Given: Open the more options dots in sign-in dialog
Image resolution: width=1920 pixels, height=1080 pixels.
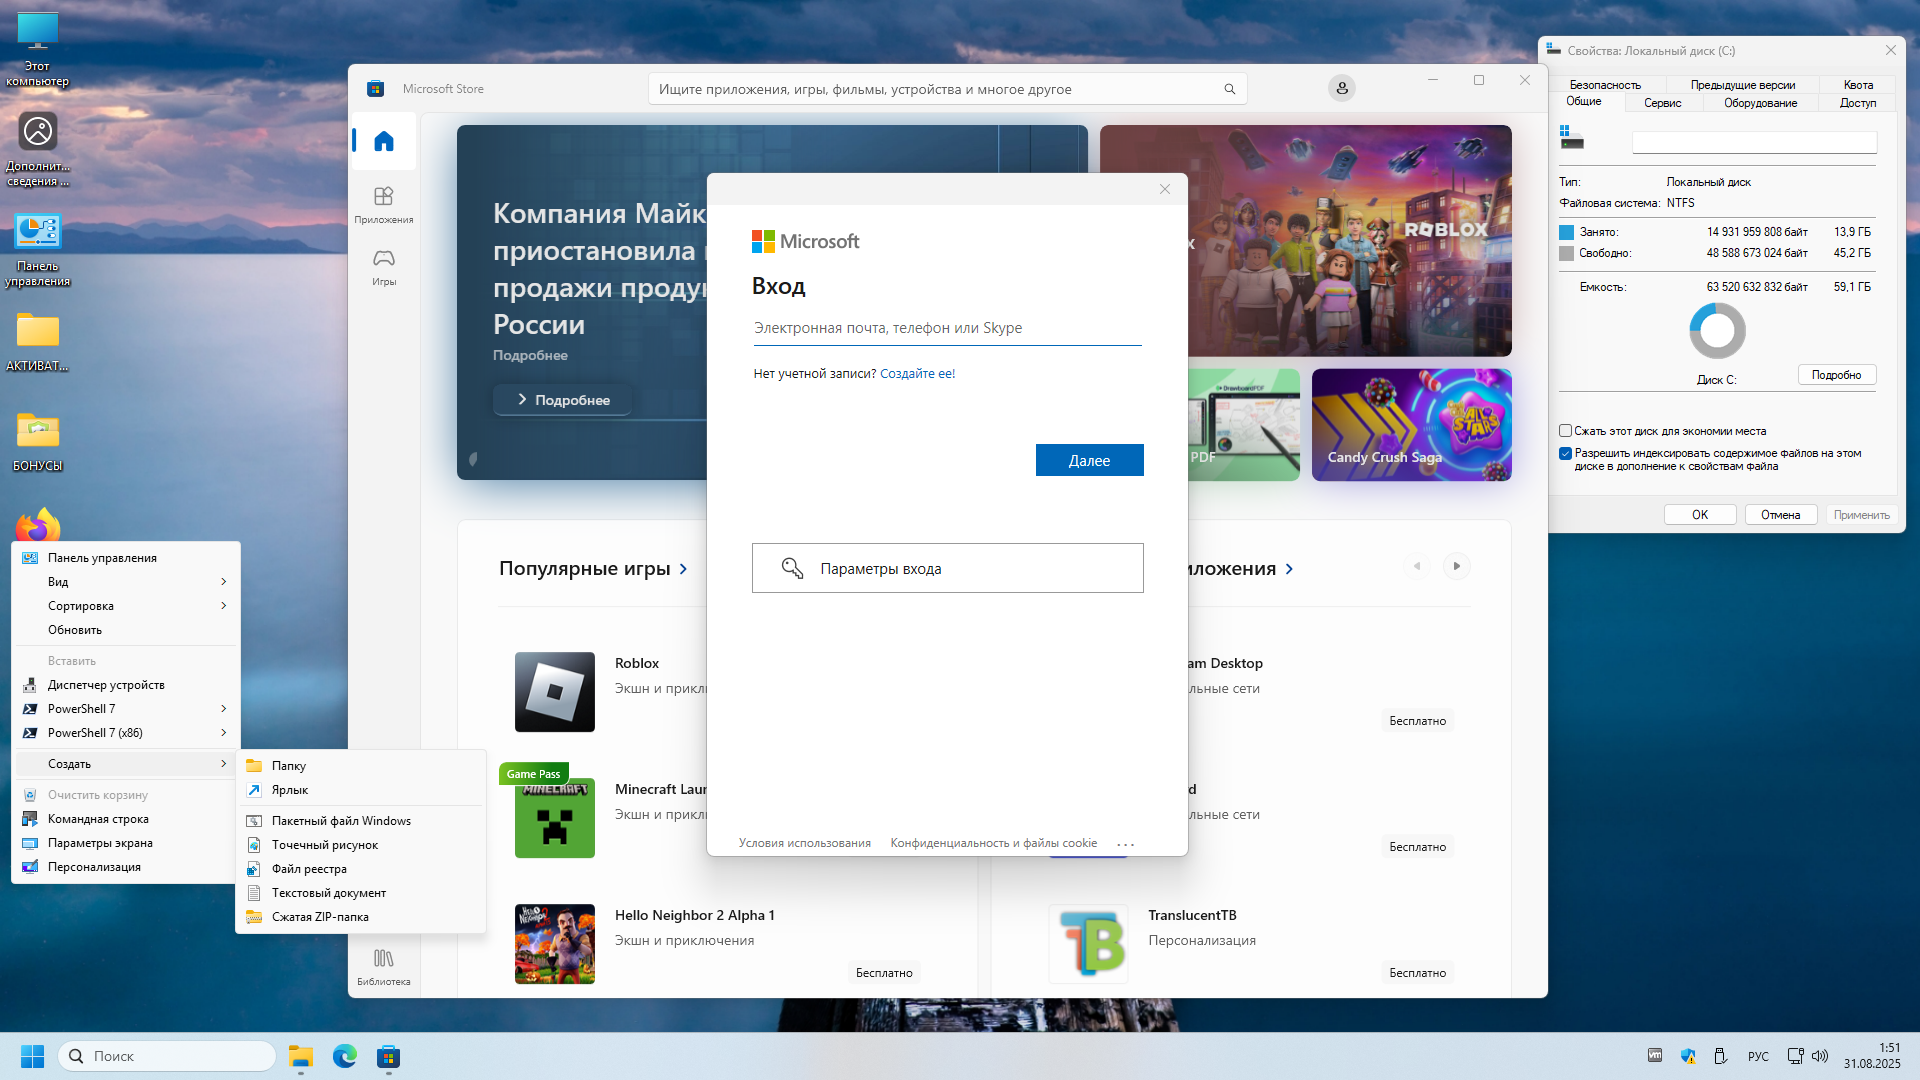Looking at the screenshot, I should pyautogui.click(x=1126, y=844).
